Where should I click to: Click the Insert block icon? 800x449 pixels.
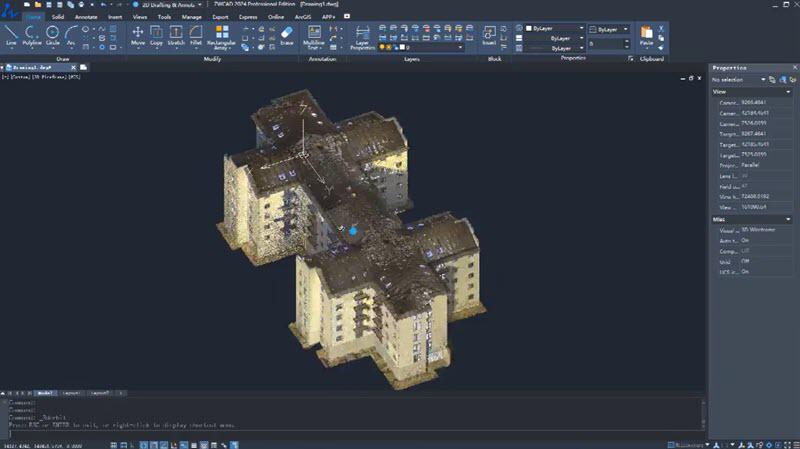489,36
